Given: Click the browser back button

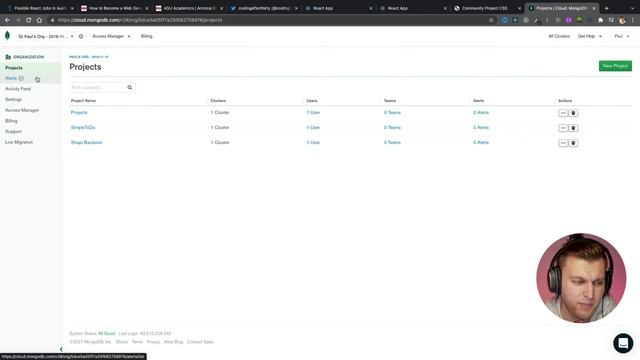Looking at the screenshot, I should (x=7, y=20).
